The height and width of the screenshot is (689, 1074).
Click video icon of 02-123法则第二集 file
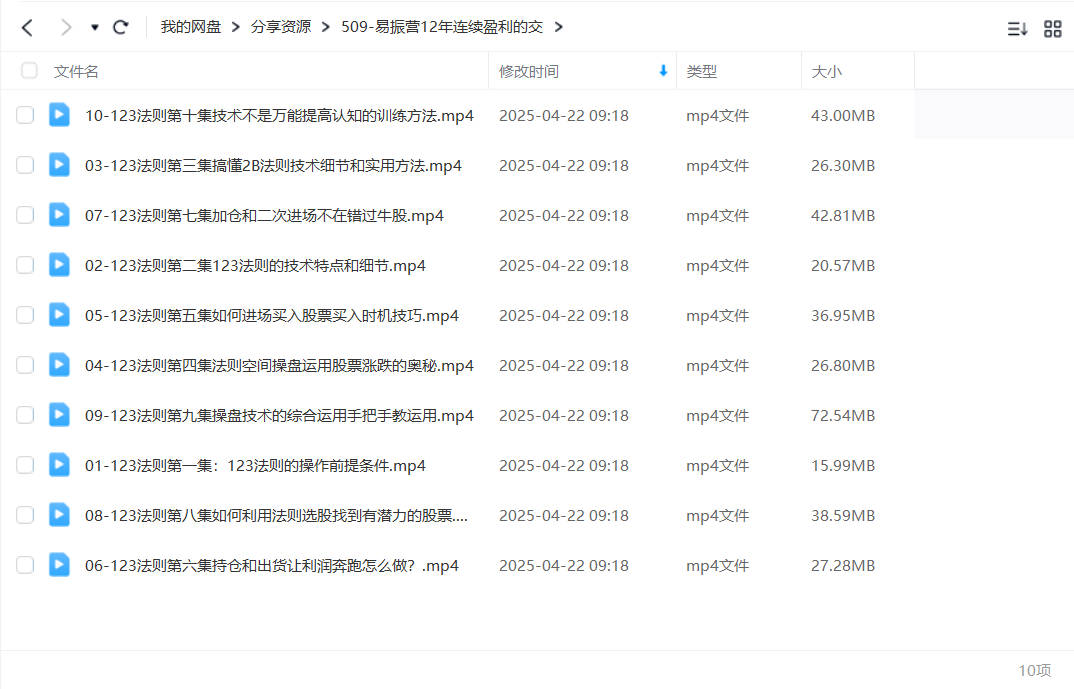(x=60, y=264)
